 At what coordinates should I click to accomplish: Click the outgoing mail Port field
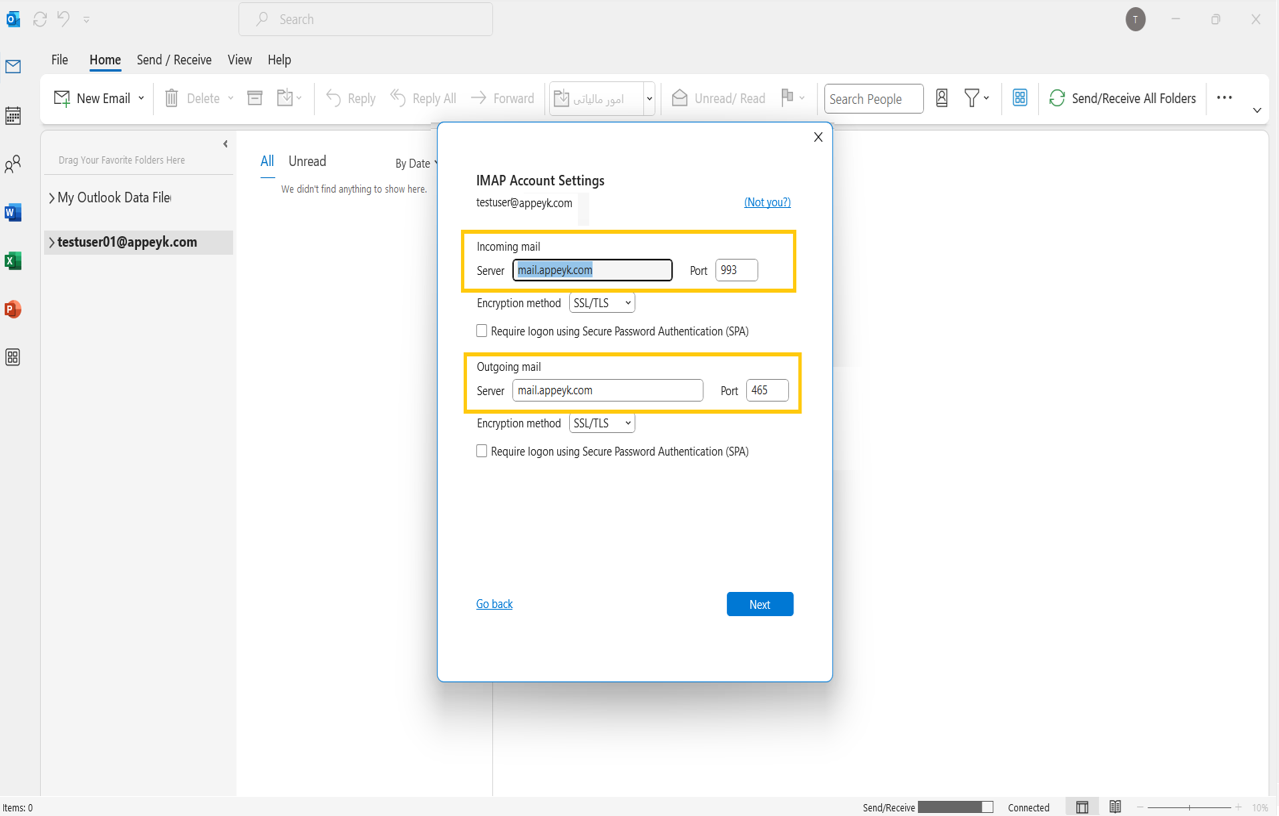(767, 390)
